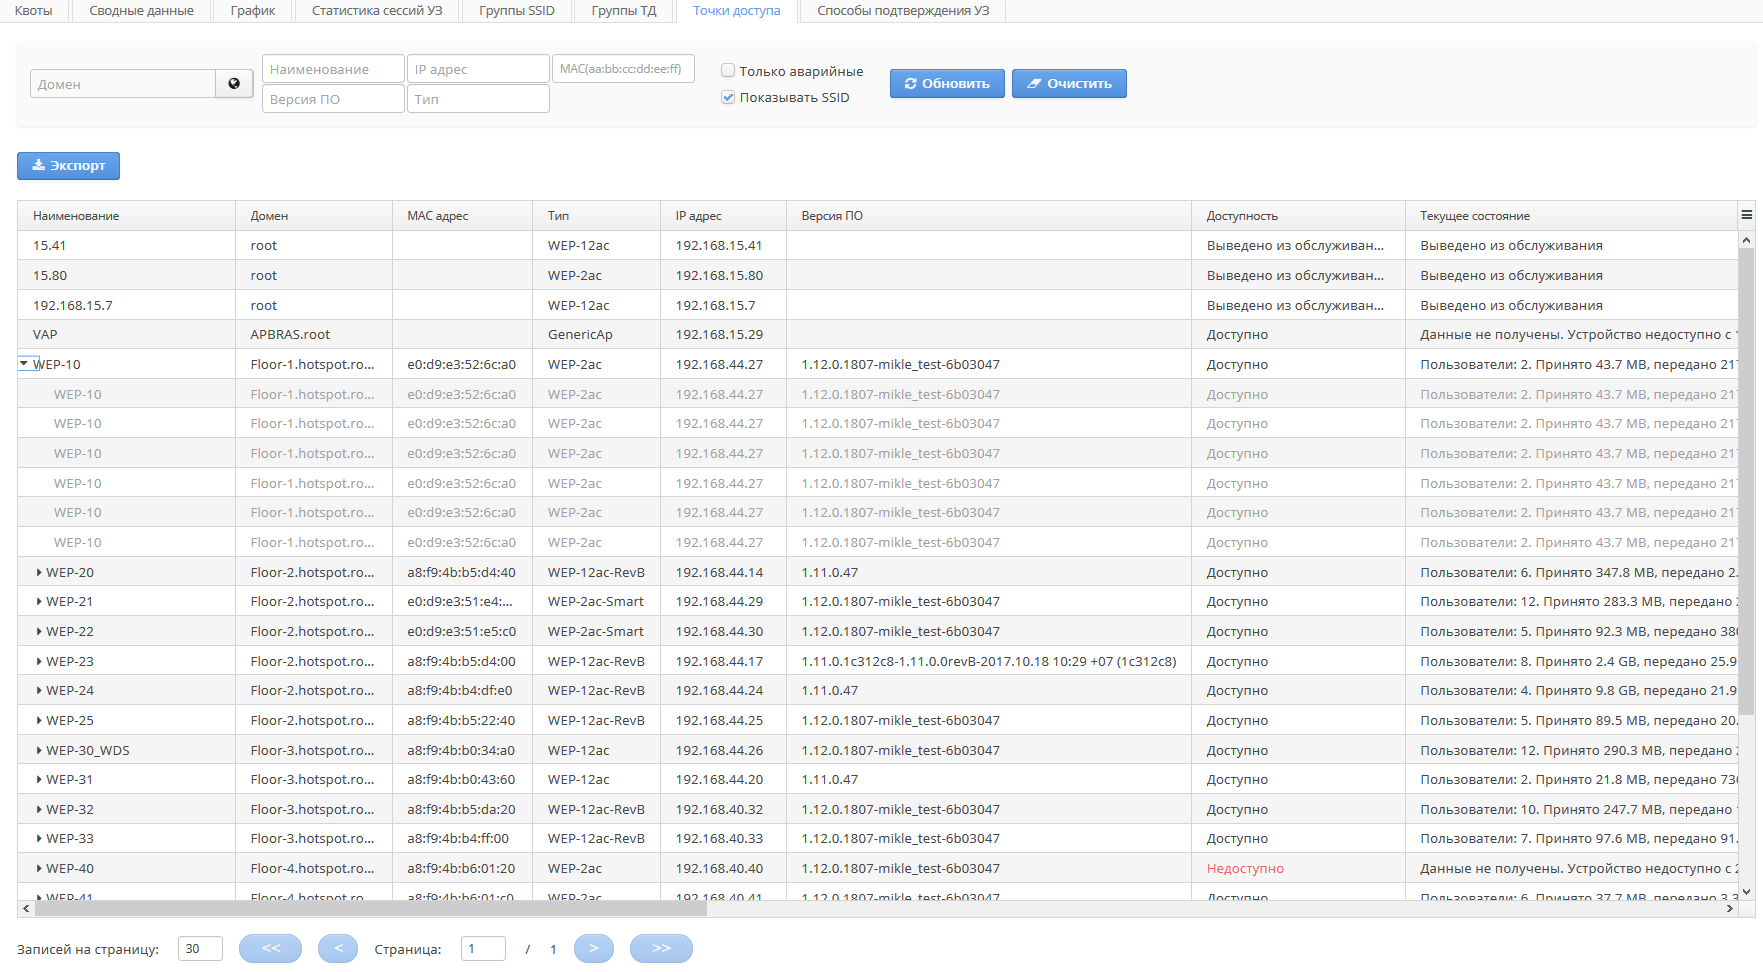Click the Экспорт button
The width and height of the screenshot is (1763, 972).
[x=68, y=166]
